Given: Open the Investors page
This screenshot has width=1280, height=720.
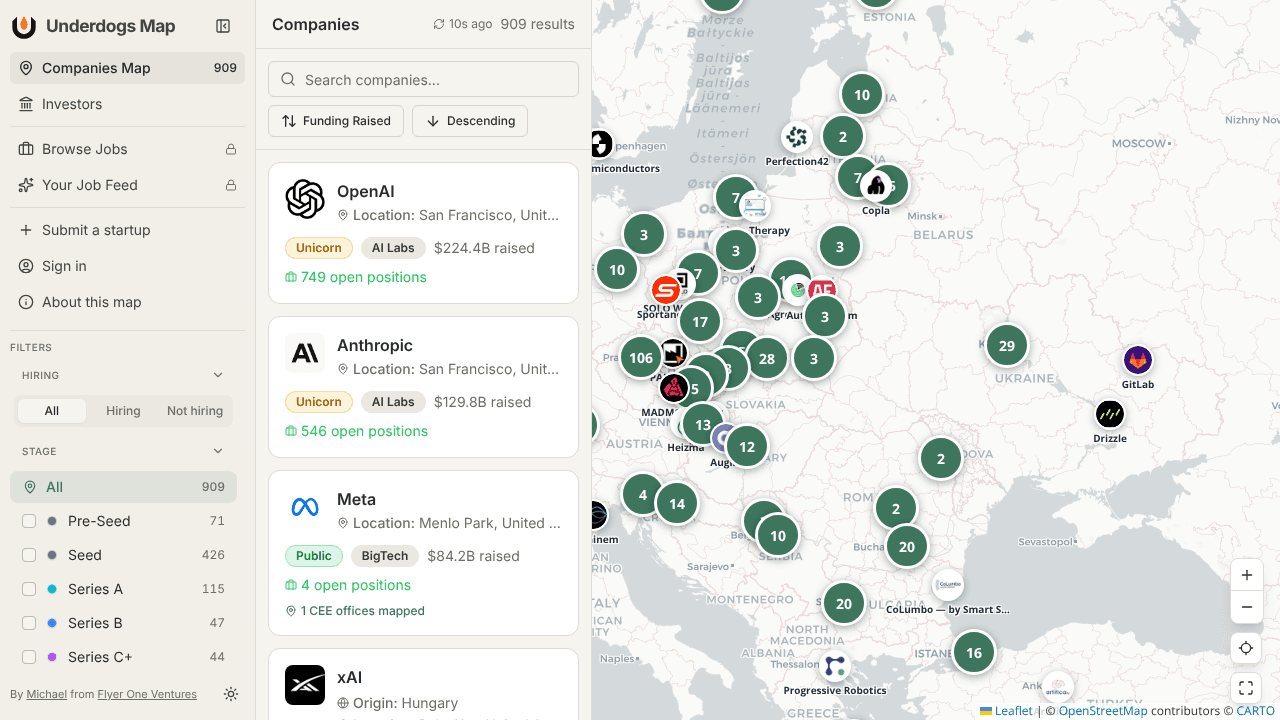Looking at the screenshot, I should [127, 104].
